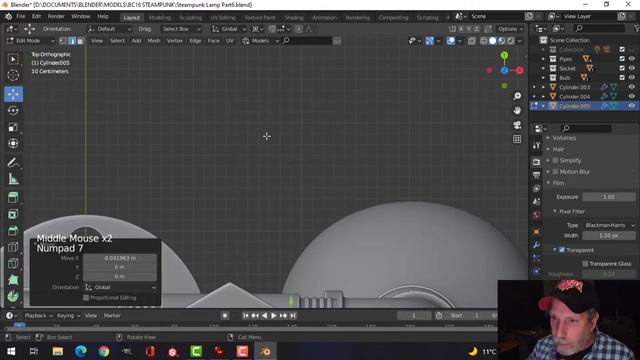
Task: Toggle visibility of Cylinder.003 object
Action: click(632, 87)
